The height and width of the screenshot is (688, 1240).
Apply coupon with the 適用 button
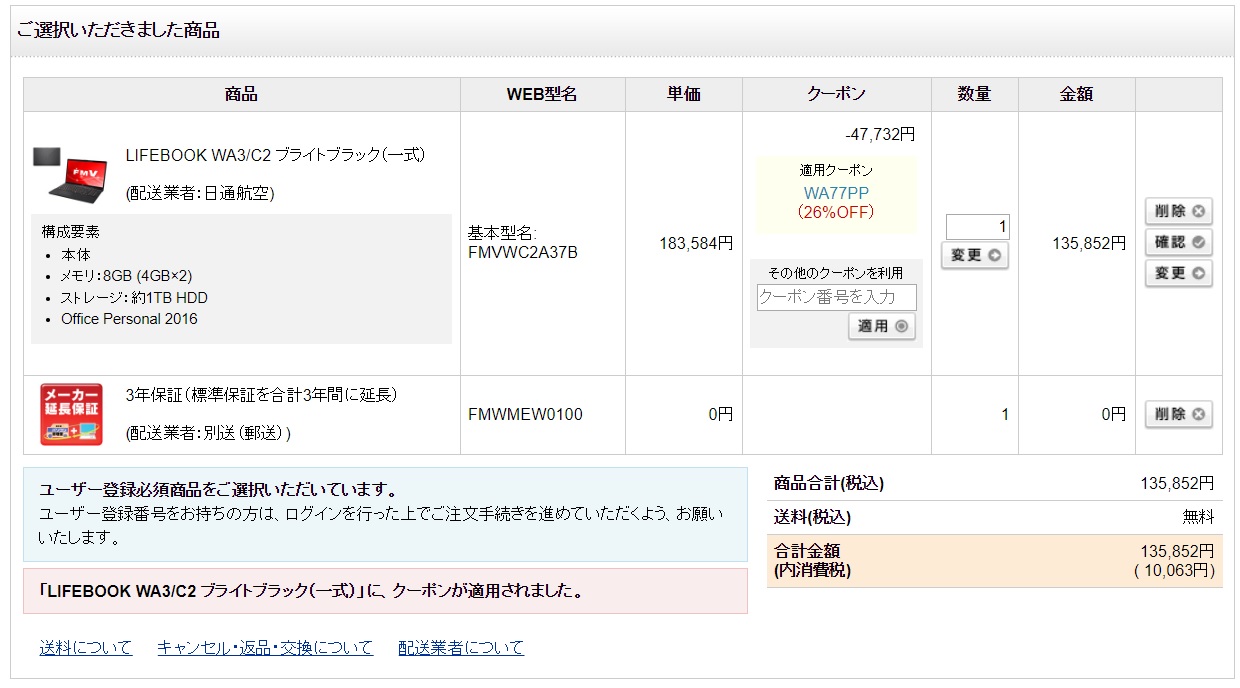pos(882,326)
